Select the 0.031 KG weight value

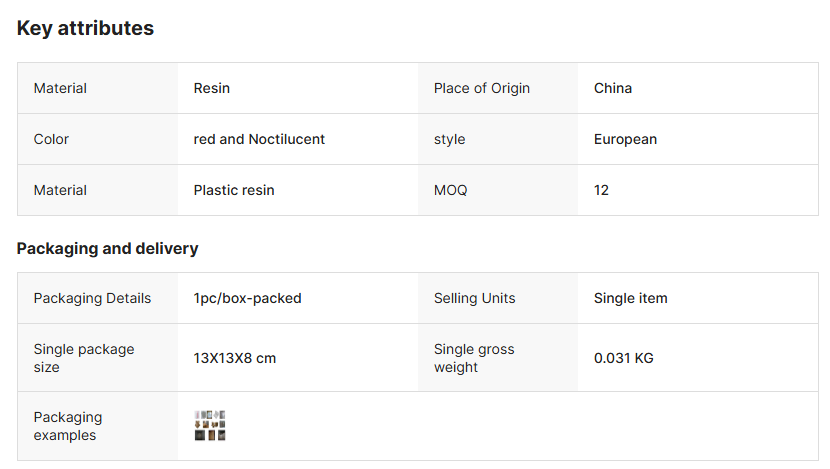tap(624, 358)
